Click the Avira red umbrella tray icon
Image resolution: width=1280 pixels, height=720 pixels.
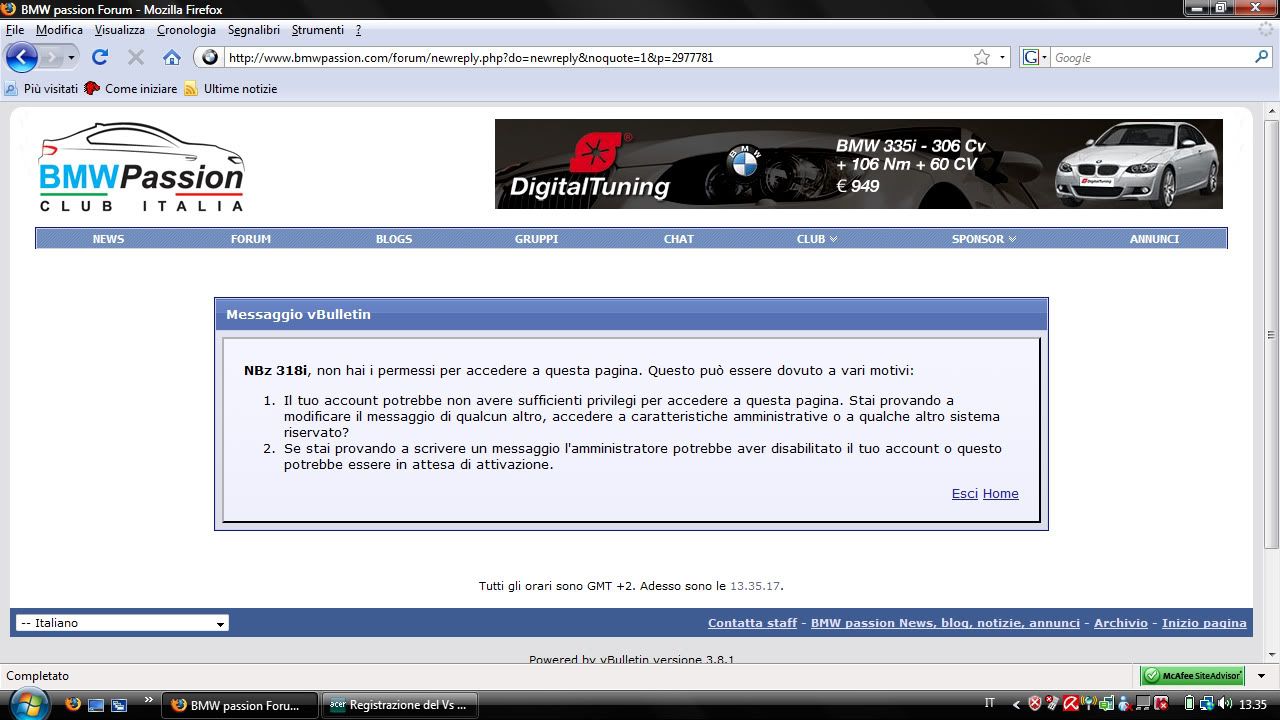click(1071, 704)
